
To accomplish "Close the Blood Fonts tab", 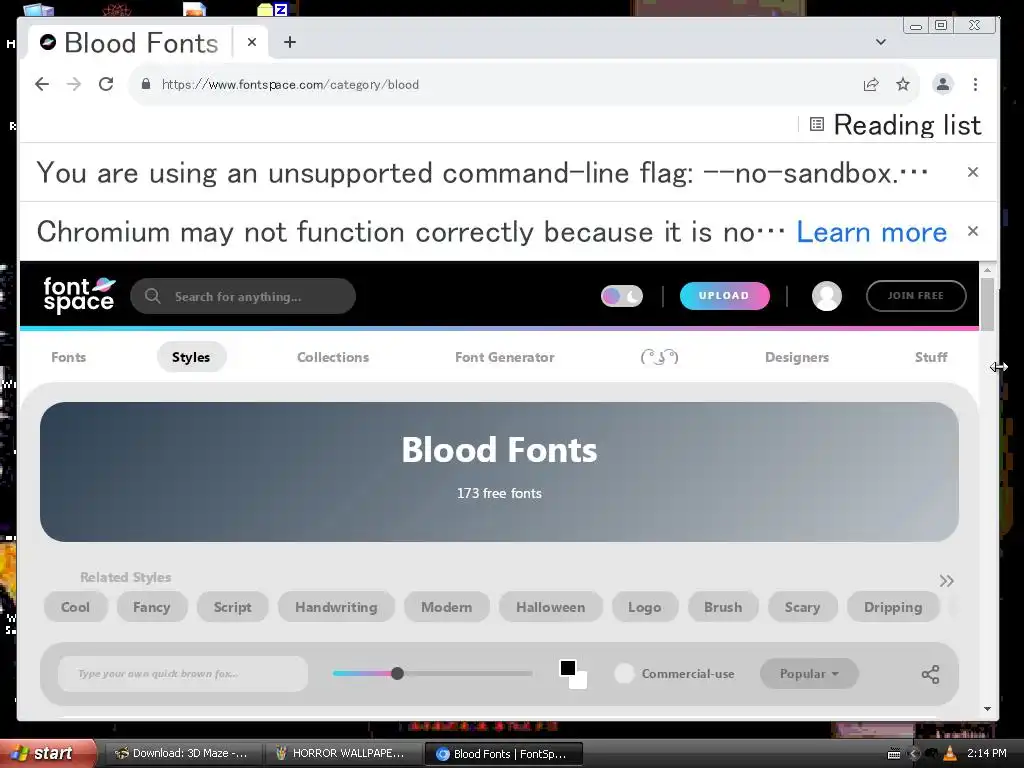I will 251,42.
